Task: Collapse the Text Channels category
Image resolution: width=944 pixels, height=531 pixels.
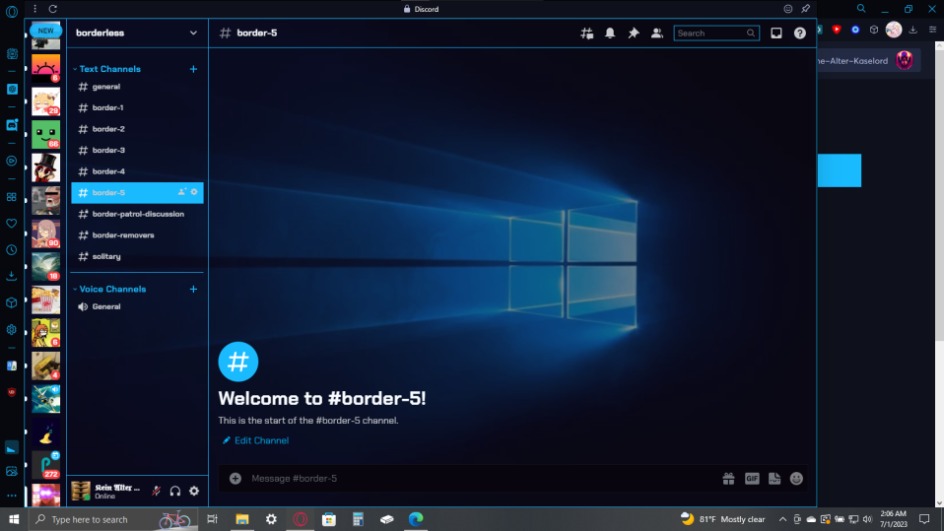Action: [x=109, y=69]
